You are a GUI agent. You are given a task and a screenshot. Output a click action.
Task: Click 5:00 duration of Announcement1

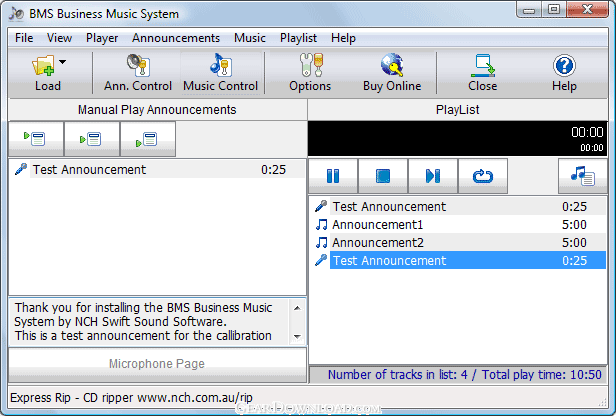[574, 225]
